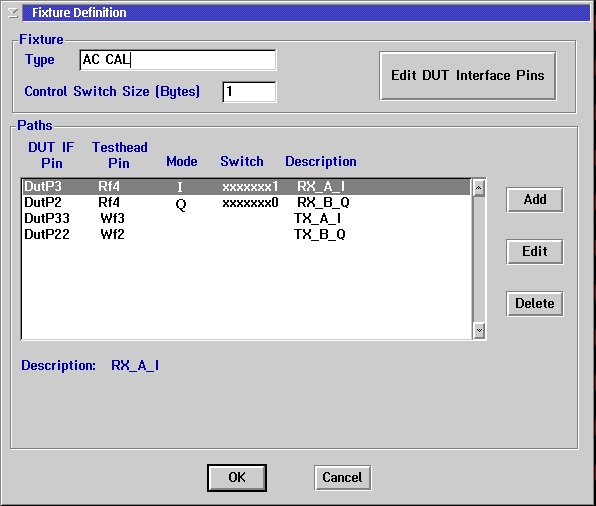Select the DutP33 Wf3 path row

[246, 219]
